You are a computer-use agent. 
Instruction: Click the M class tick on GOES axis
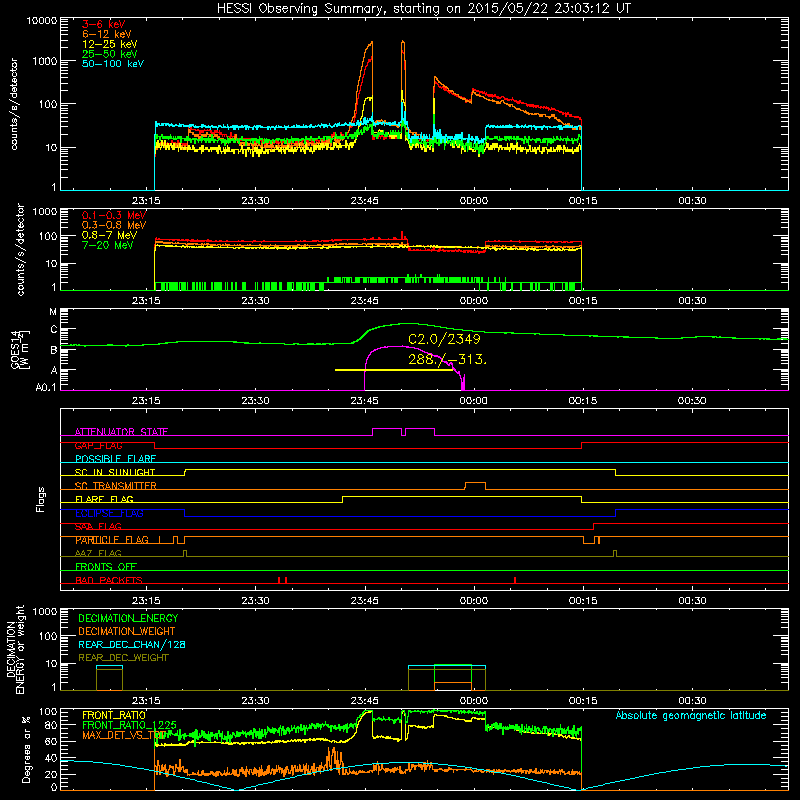point(53,312)
